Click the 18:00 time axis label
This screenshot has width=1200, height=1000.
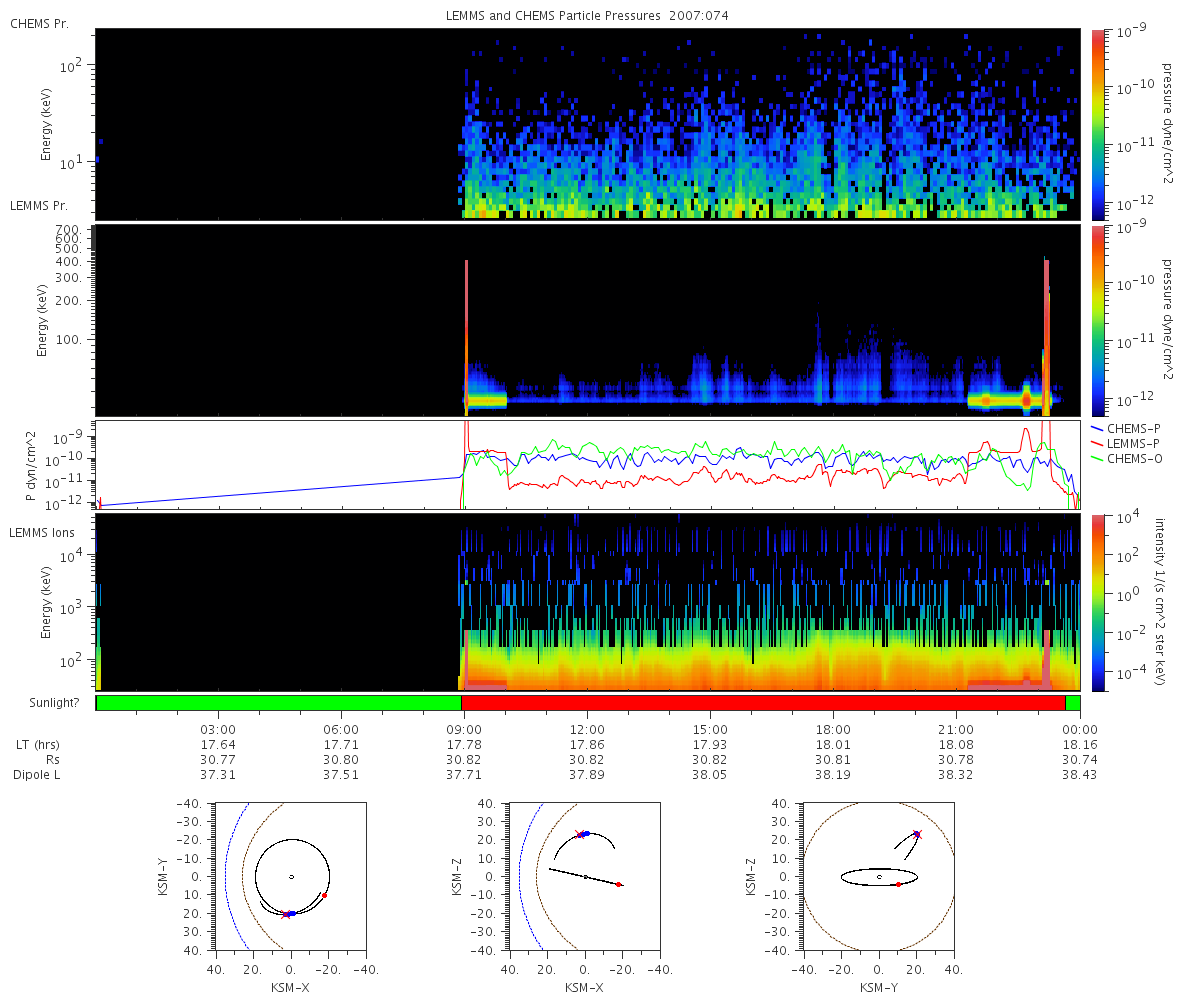[833, 730]
